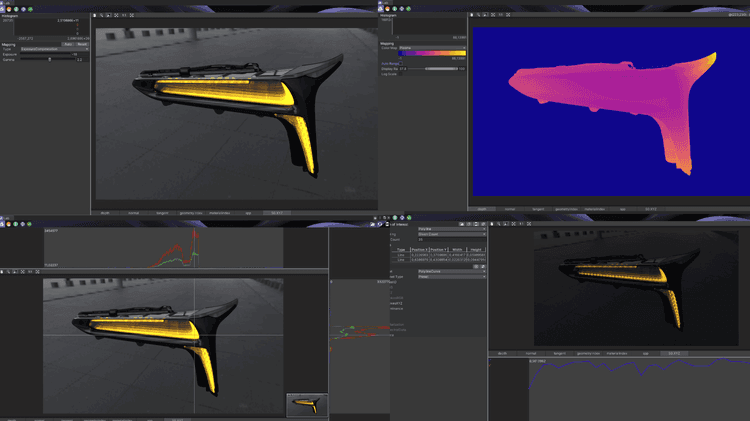750x421 pixels.
Task: Click the orange color-wheel icon in the plasma-map window toolbar
Action: pos(387,9)
